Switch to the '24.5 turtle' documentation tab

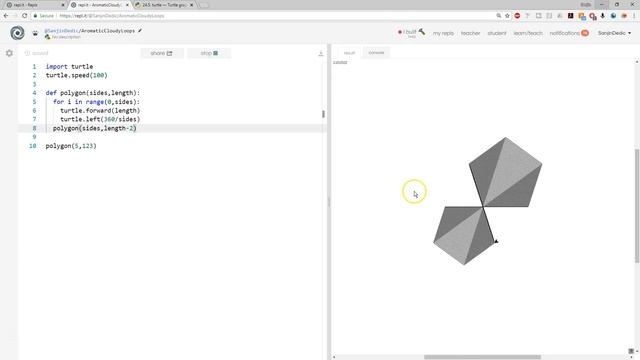(163, 5)
